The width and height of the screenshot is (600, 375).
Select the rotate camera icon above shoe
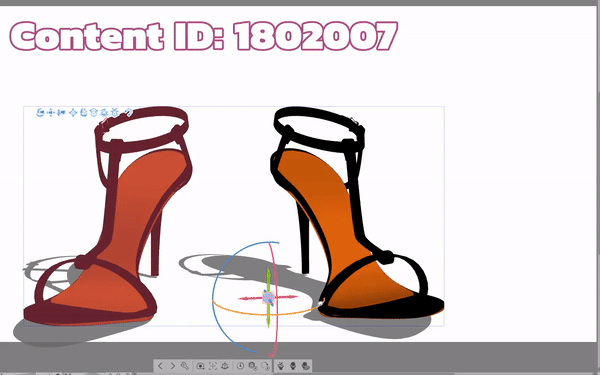tap(40, 112)
